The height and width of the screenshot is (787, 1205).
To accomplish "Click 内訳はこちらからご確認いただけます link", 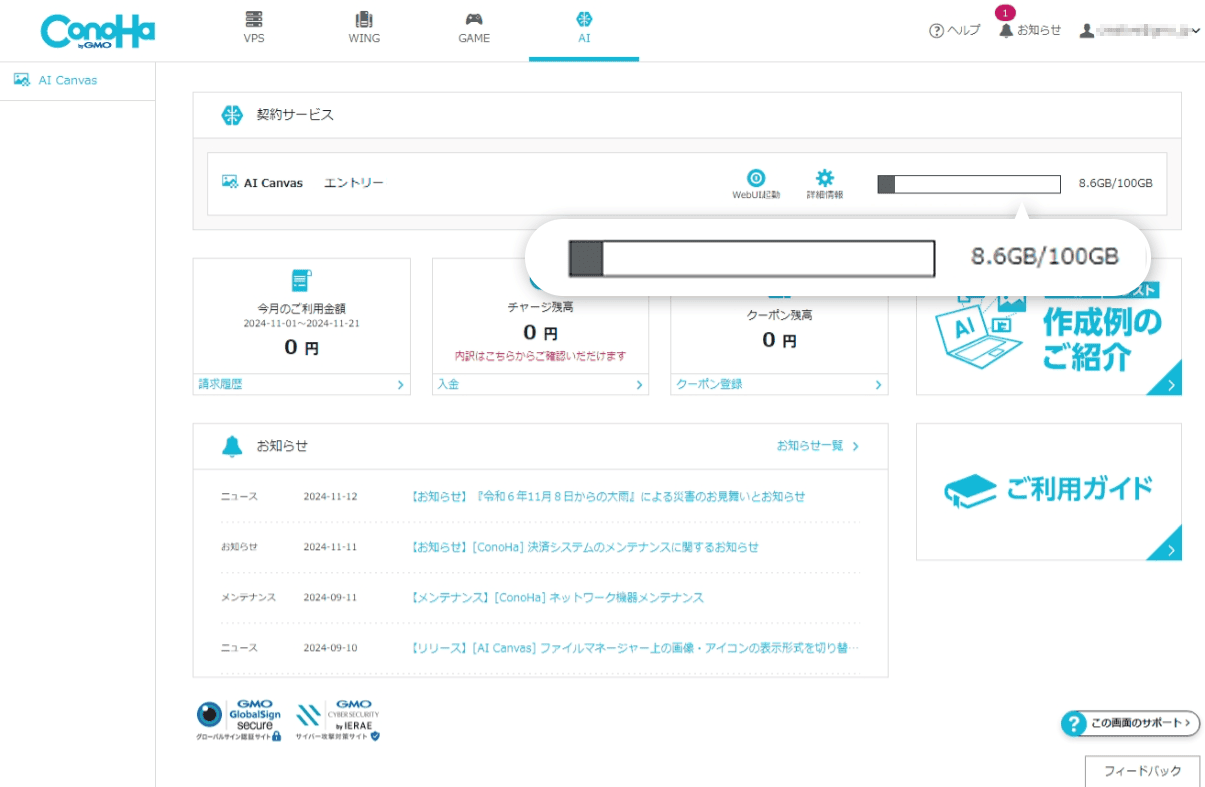I will (540, 356).
